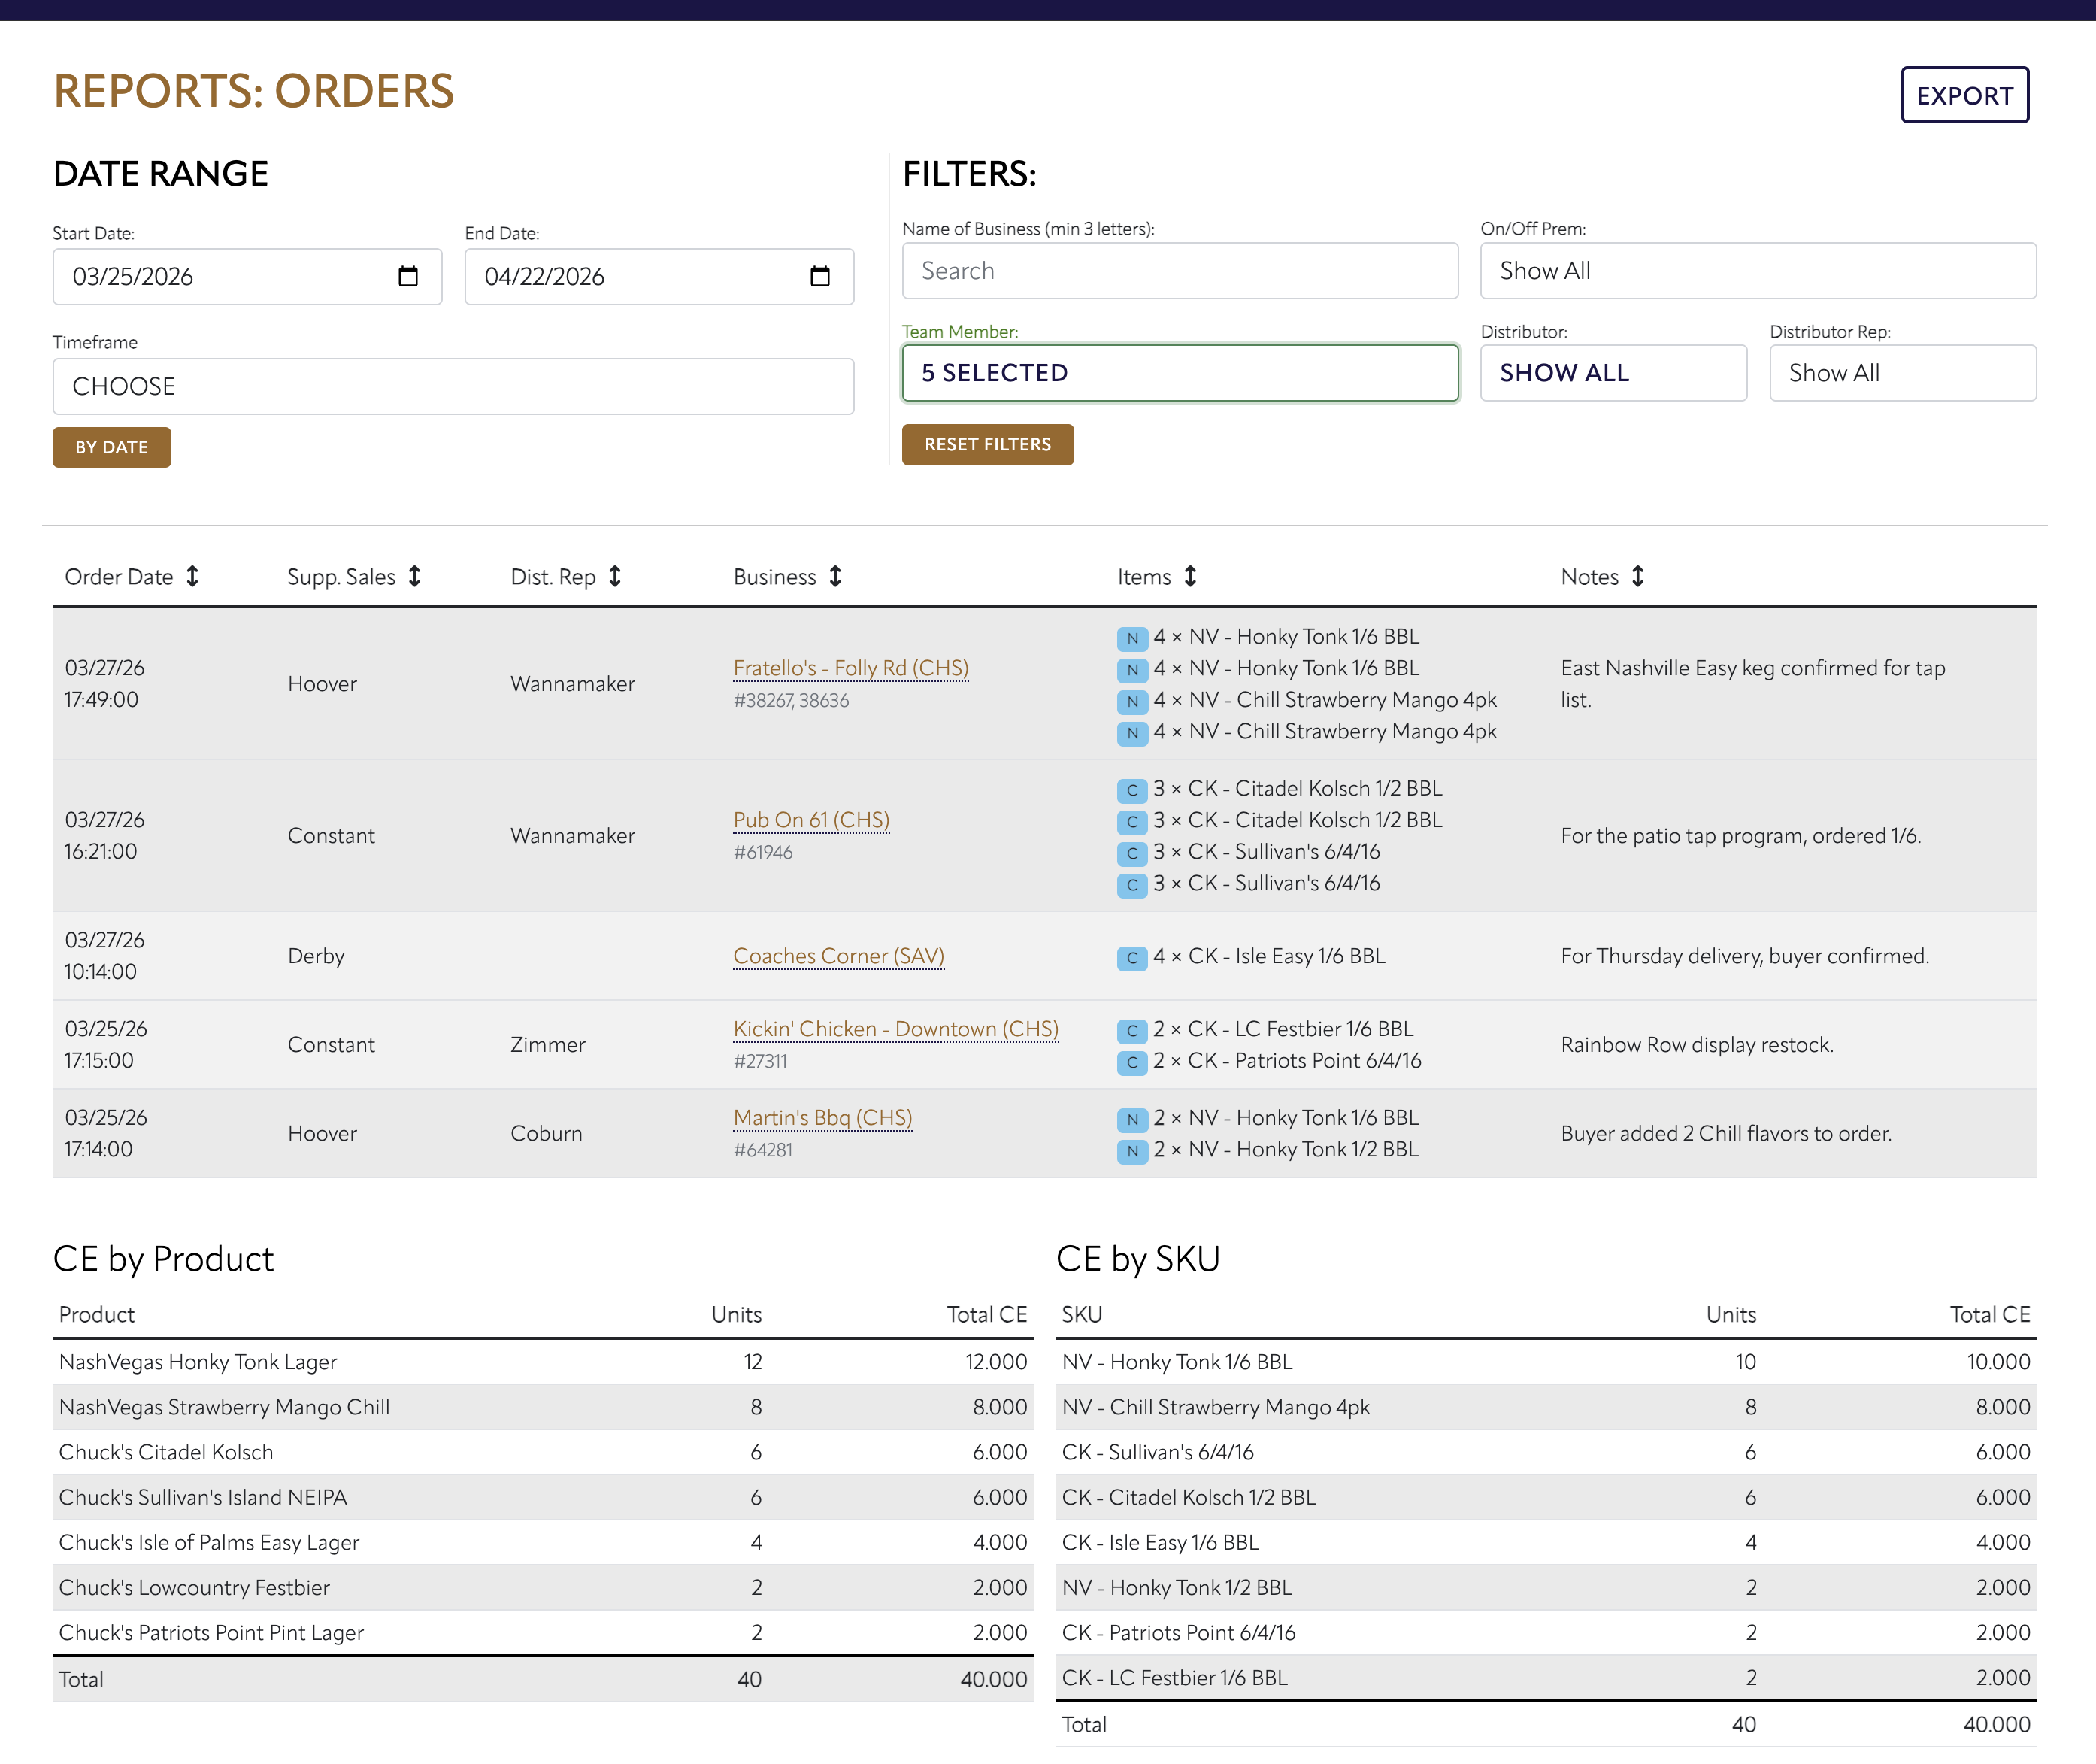Open the Distributor Rep Show All dropdown
Screen dimensions: 2096x1764
point(1902,373)
